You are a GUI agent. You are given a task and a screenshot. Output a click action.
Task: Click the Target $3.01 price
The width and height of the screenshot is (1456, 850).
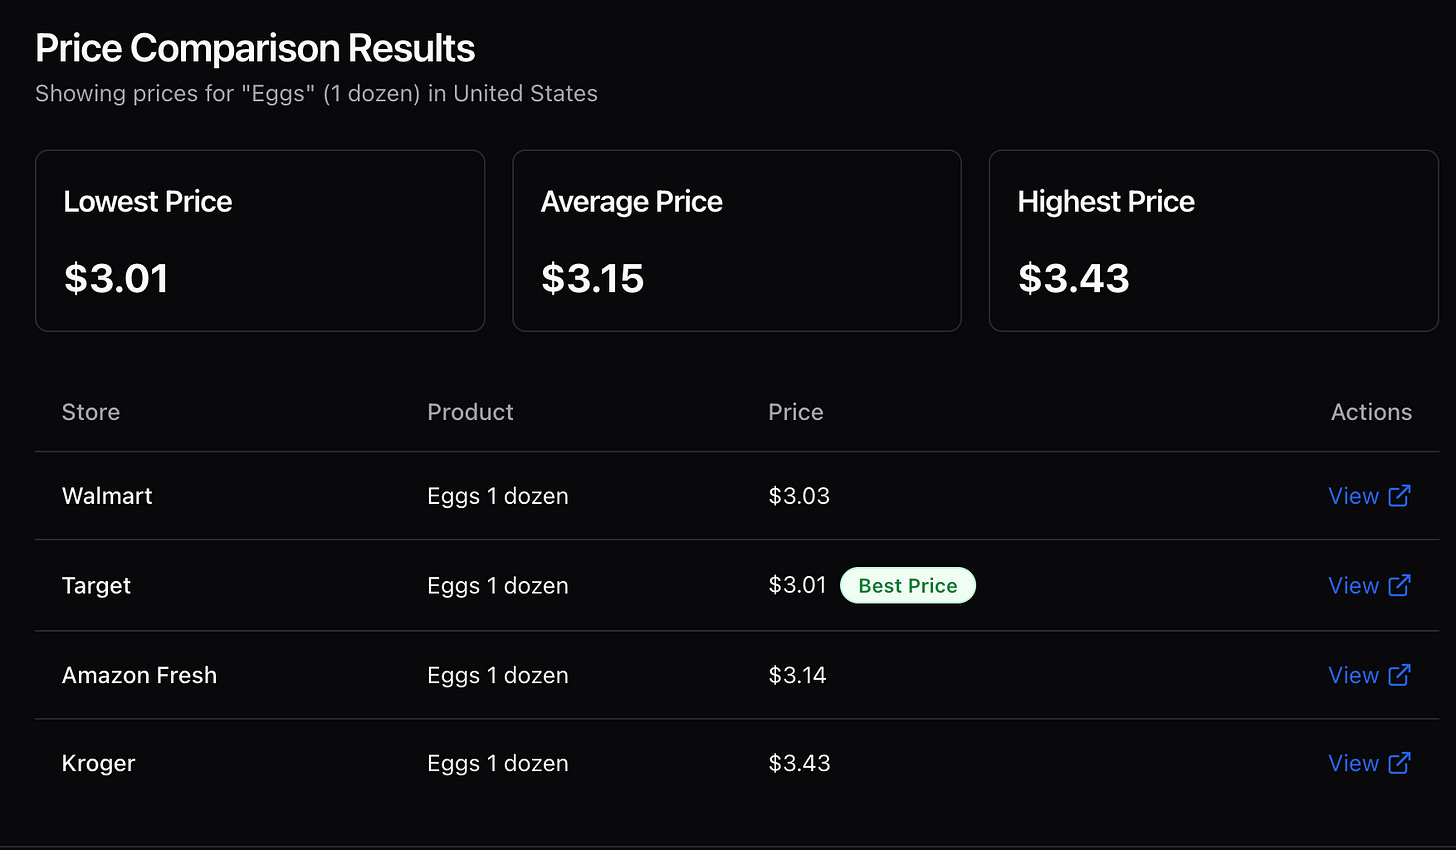tap(797, 585)
